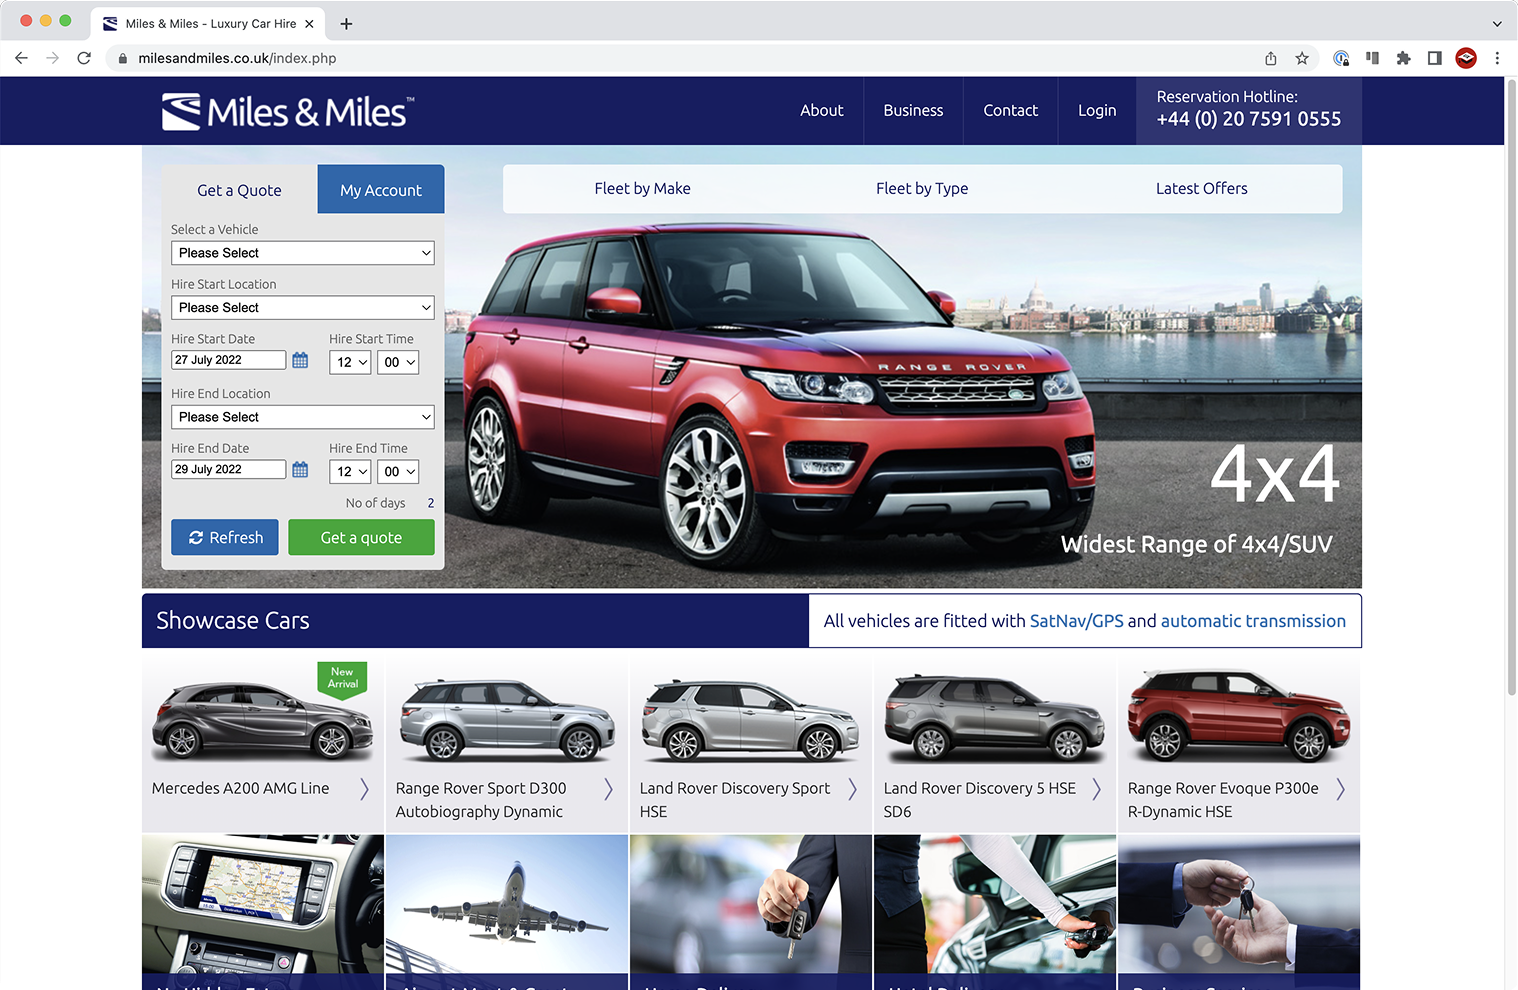
Task: Reload the page with the refresh icon
Action: pos(84,58)
